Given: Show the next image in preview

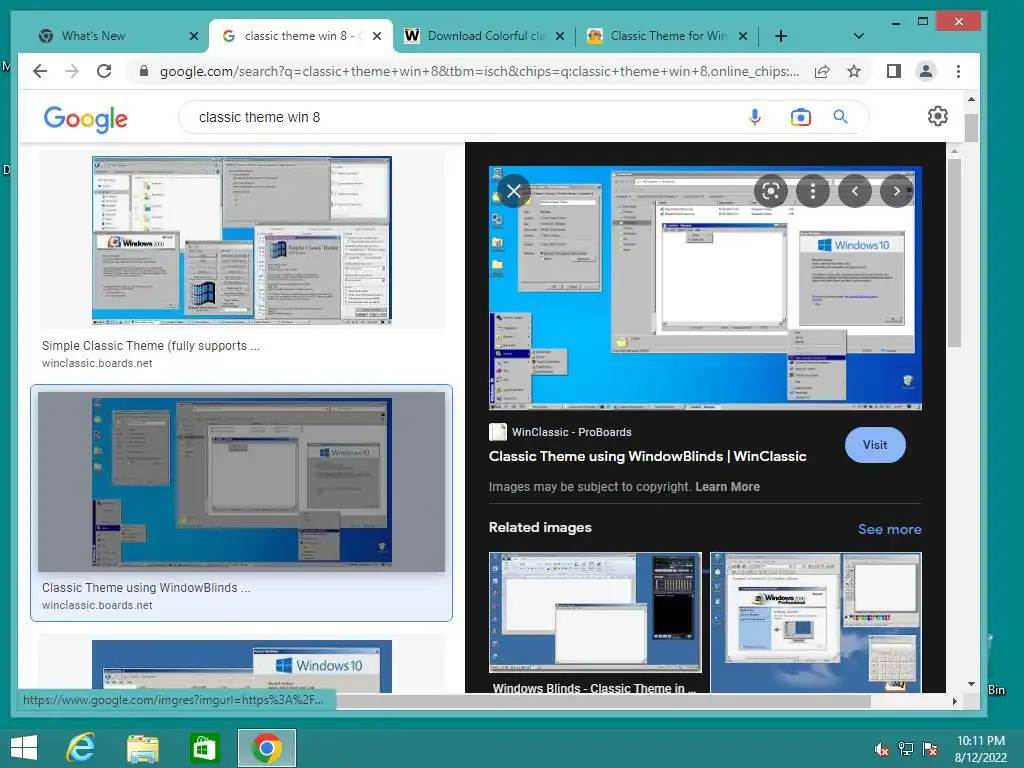Looking at the screenshot, I should coord(897,191).
